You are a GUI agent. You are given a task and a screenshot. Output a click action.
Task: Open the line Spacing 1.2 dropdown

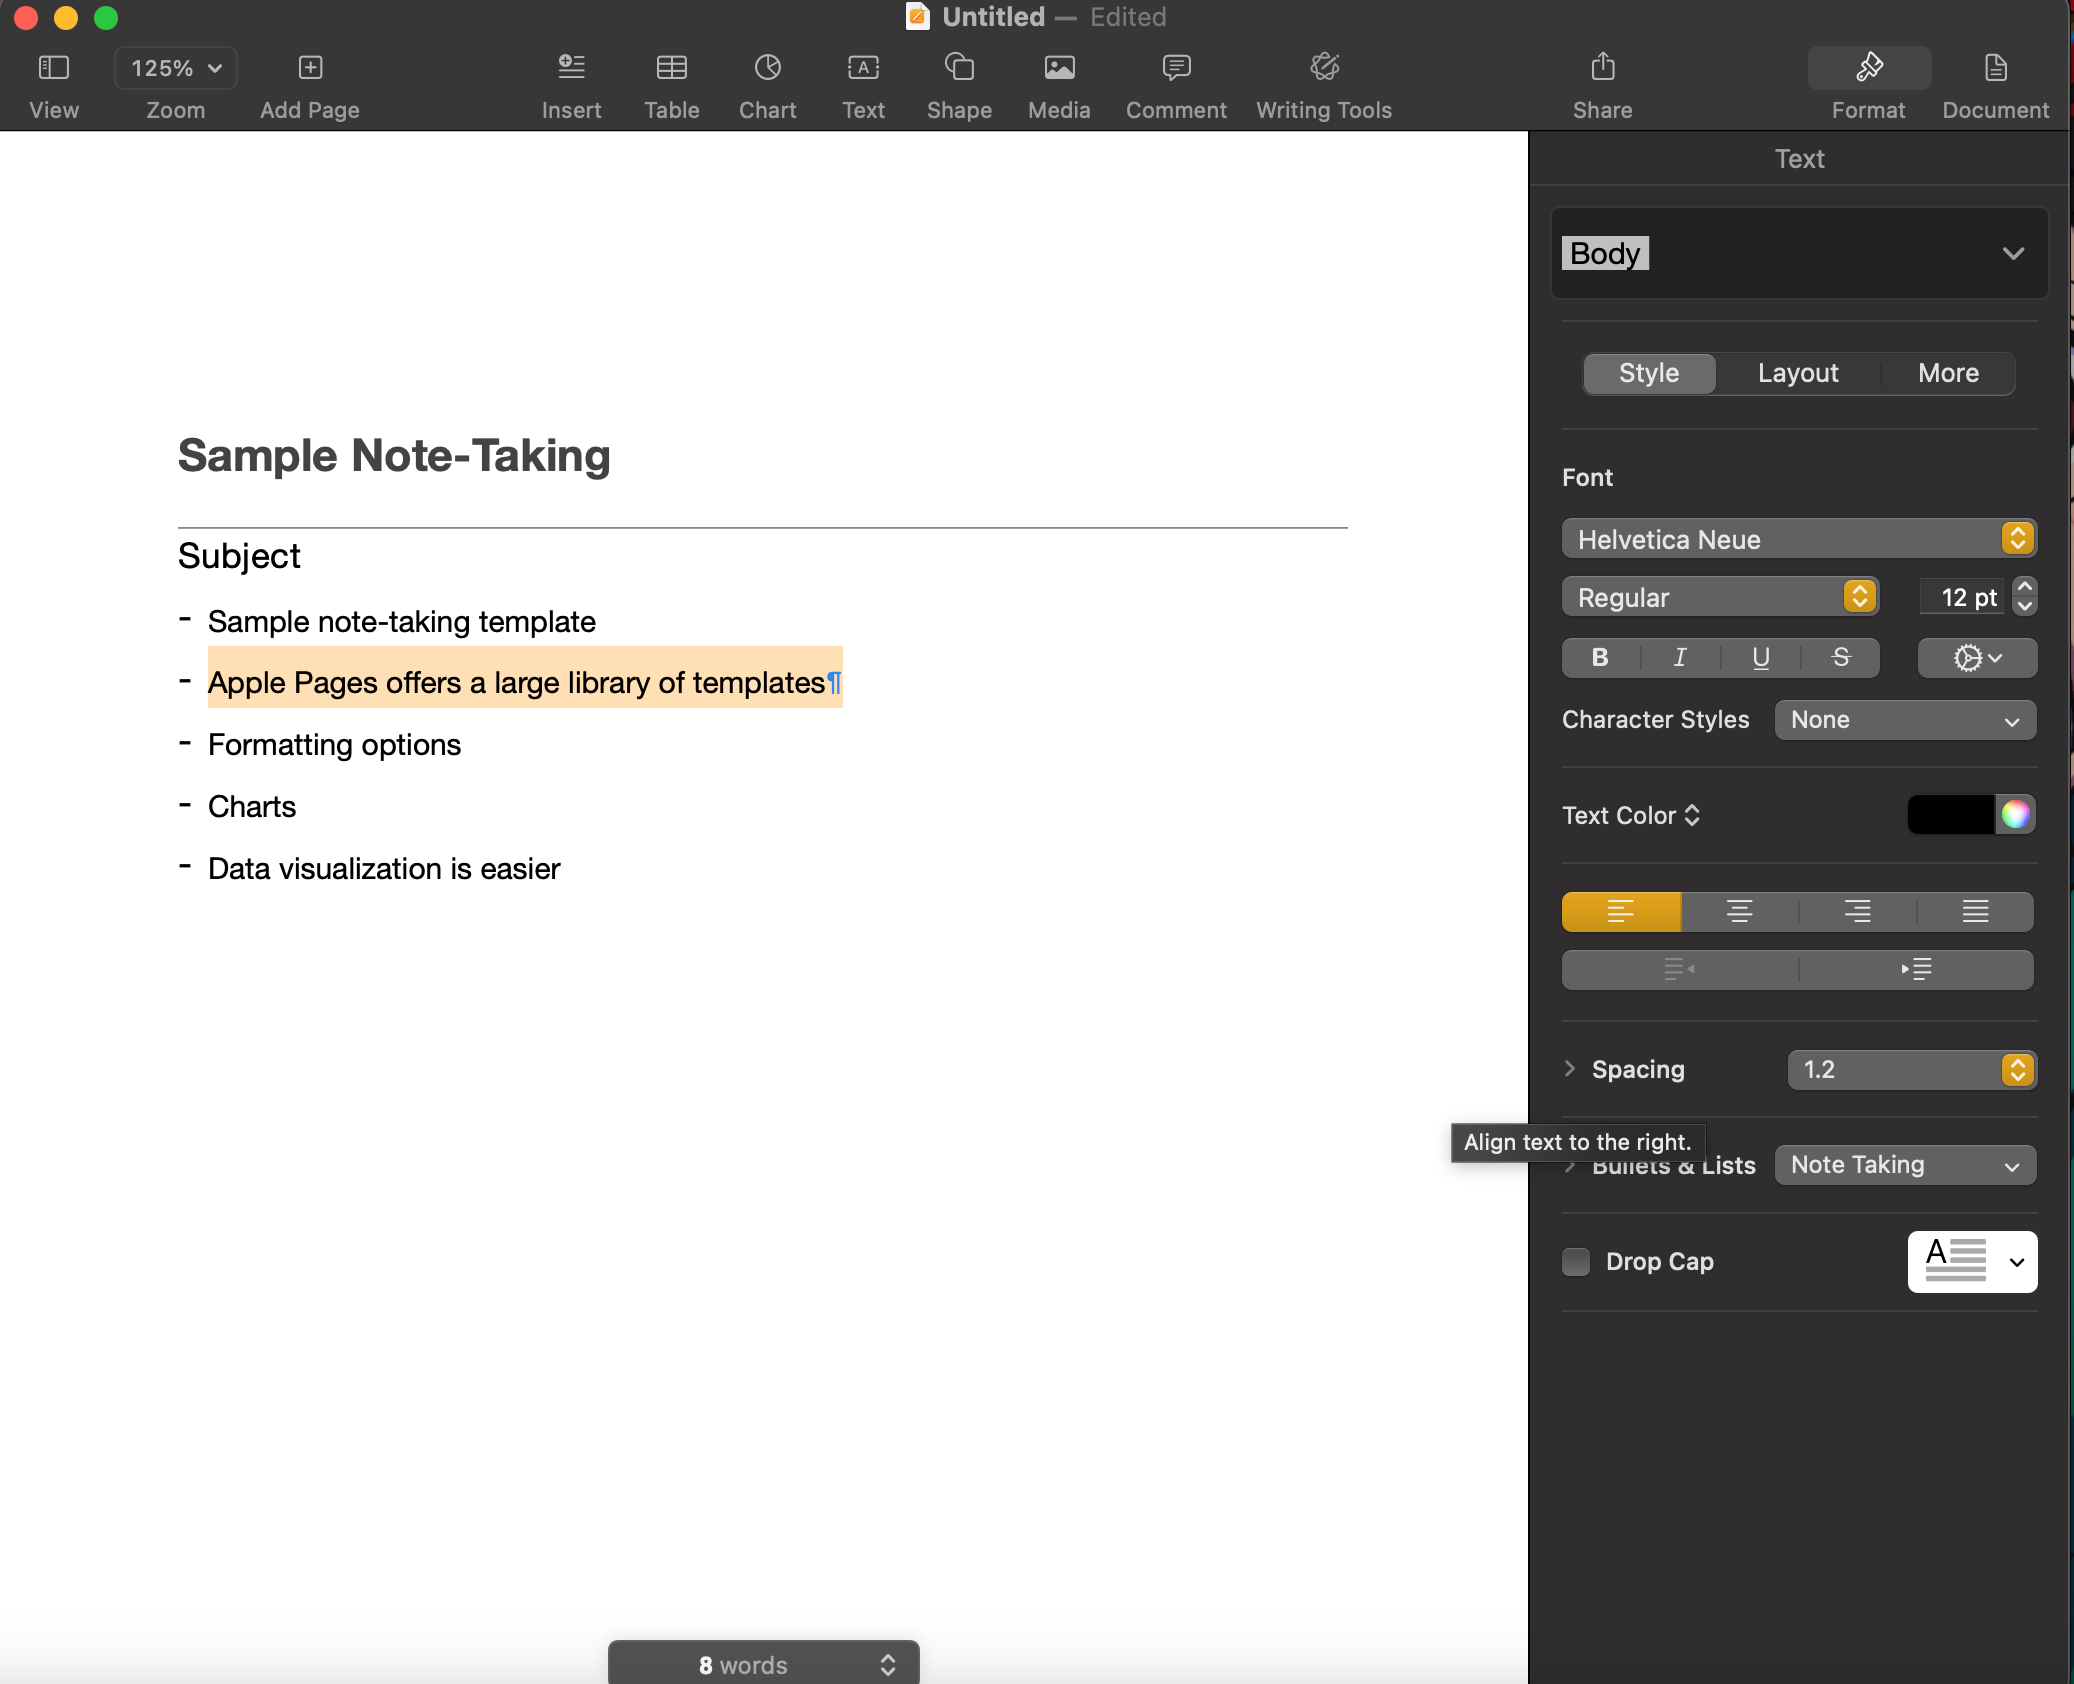coord(1911,1069)
